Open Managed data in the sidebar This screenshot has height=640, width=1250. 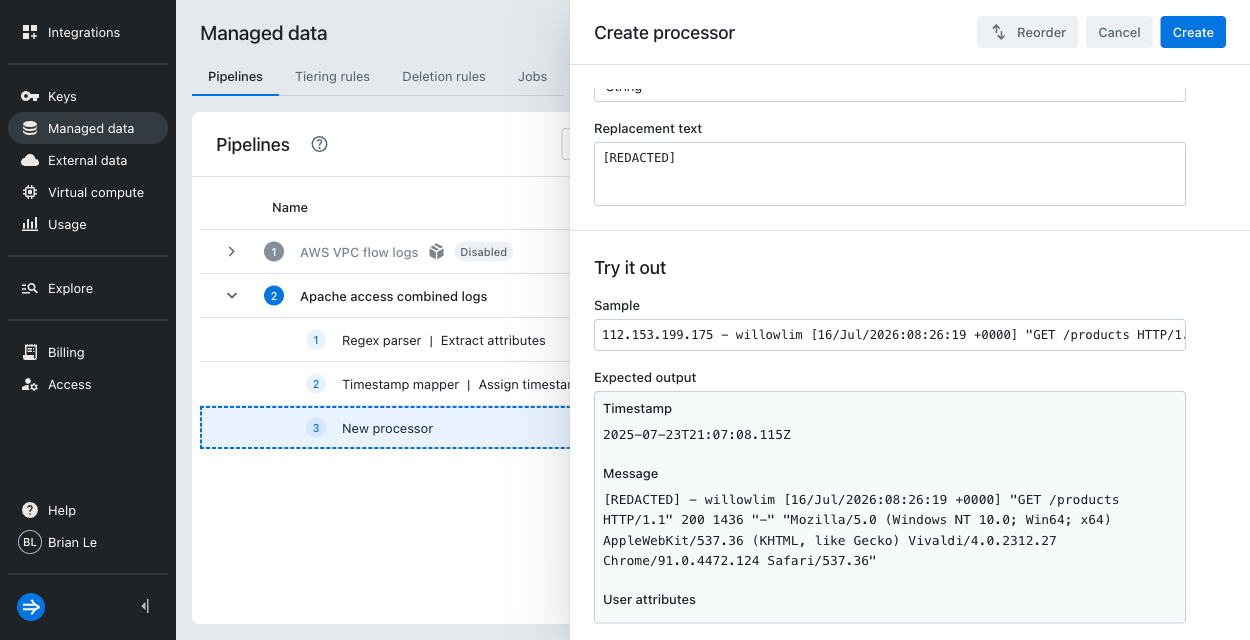point(88,128)
